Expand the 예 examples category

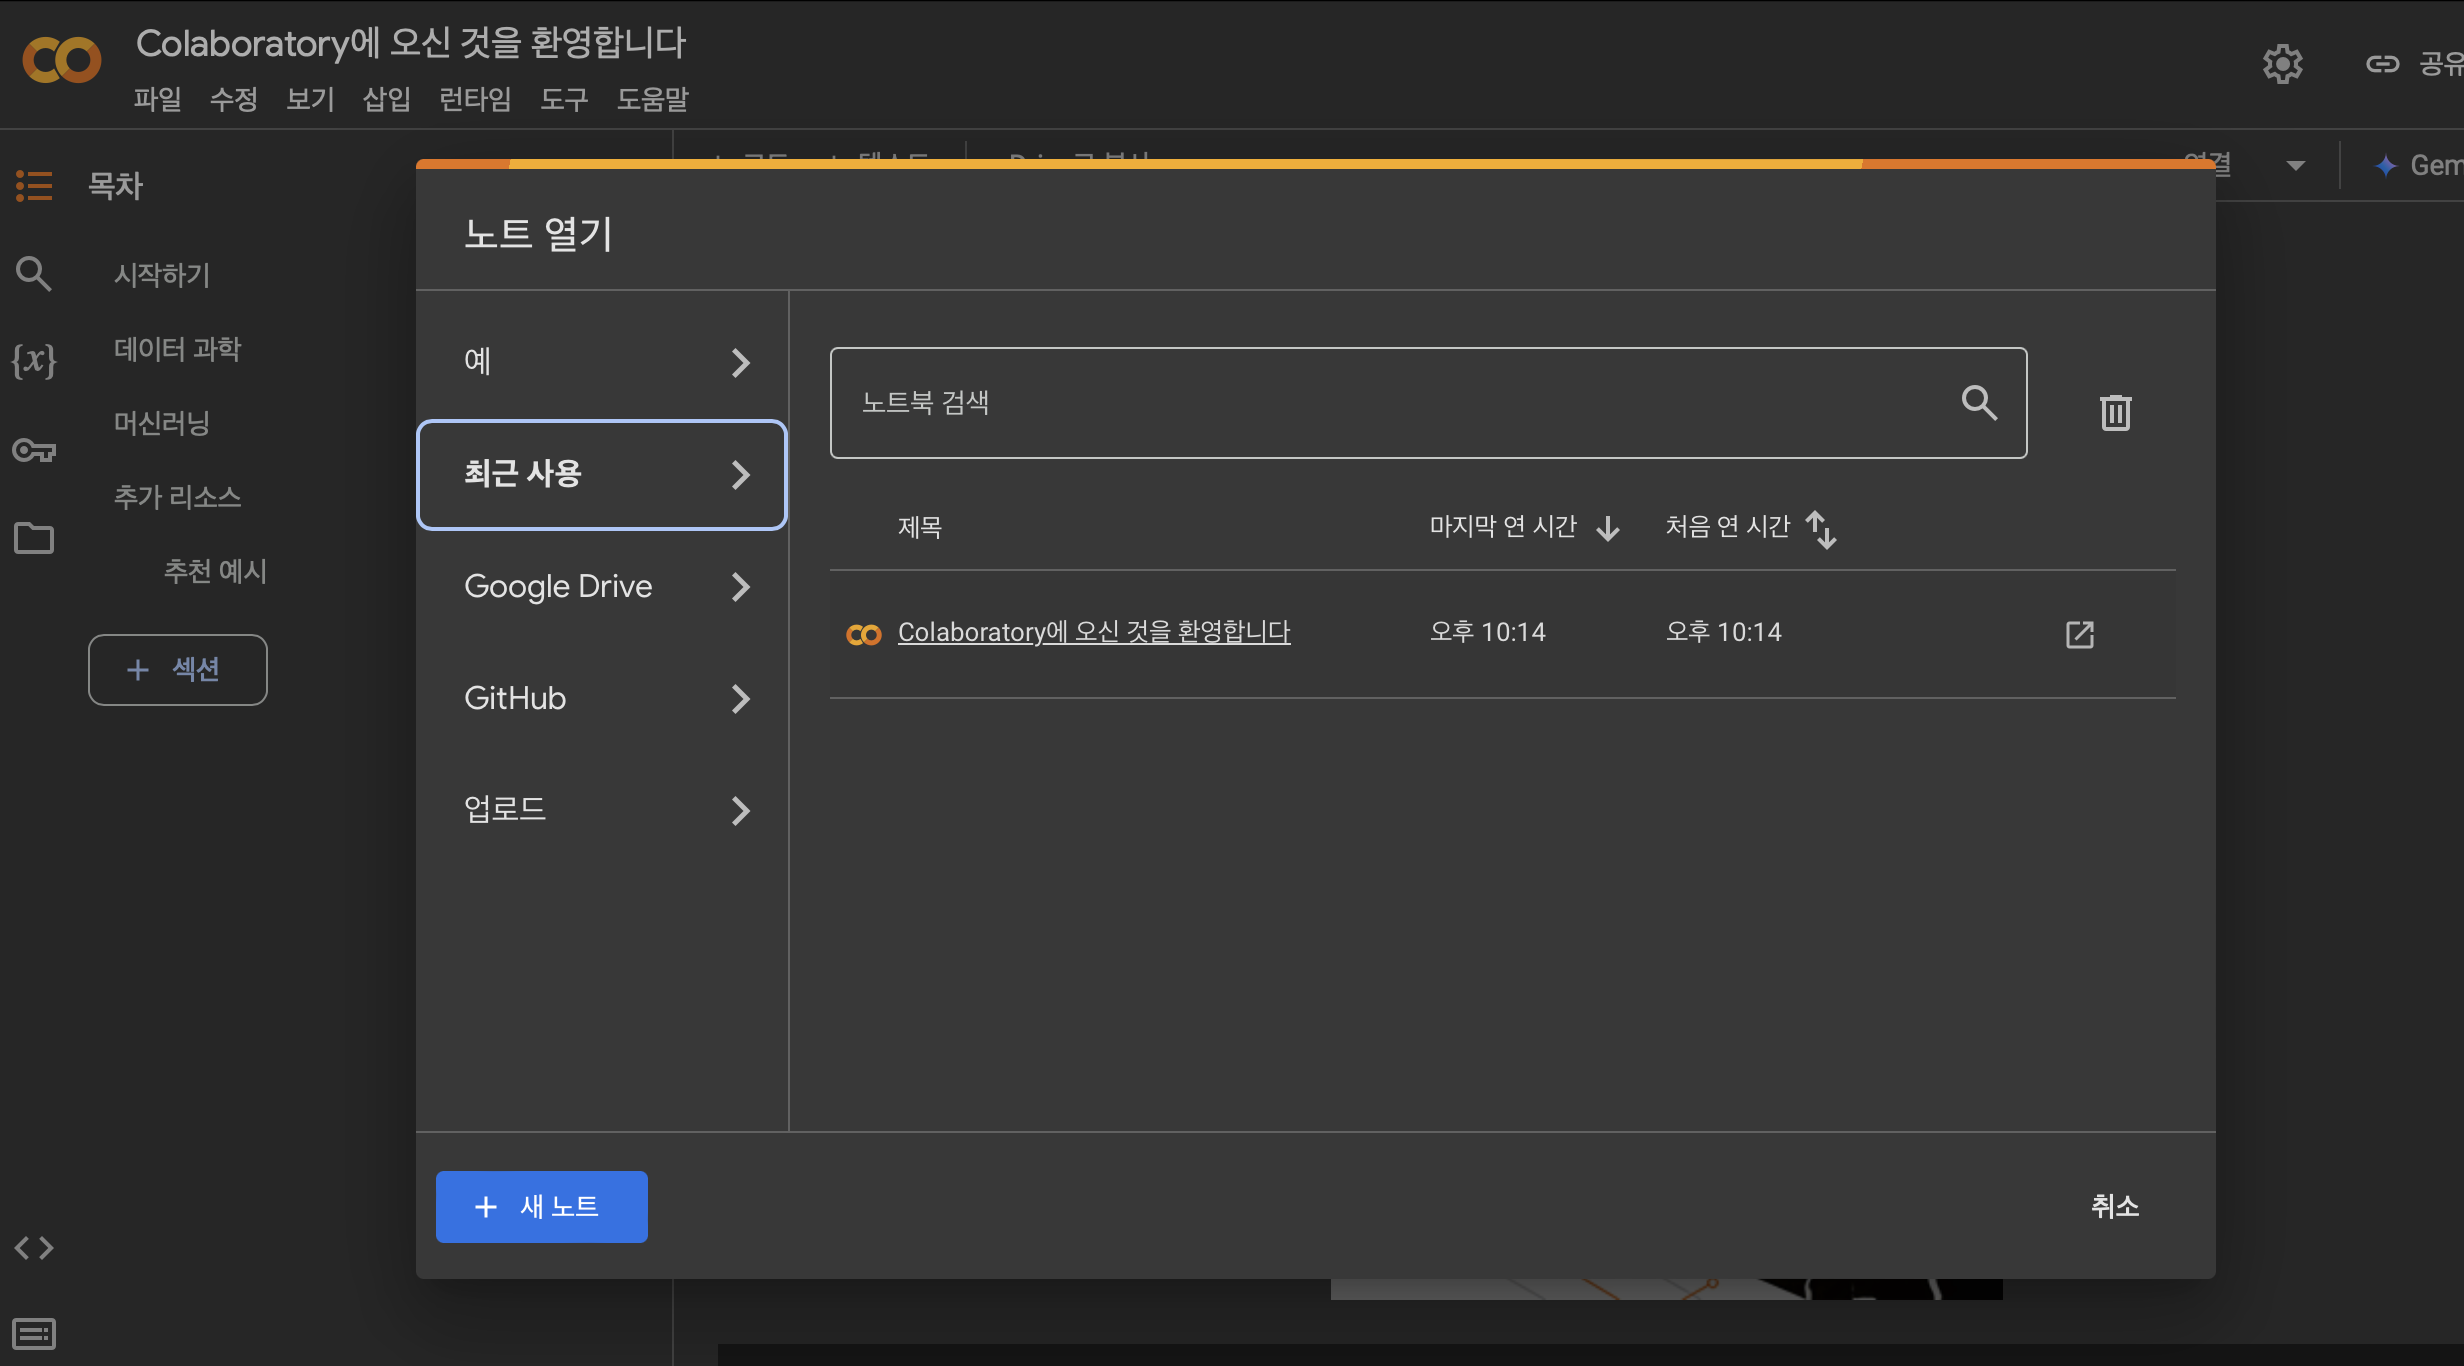point(602,362)
